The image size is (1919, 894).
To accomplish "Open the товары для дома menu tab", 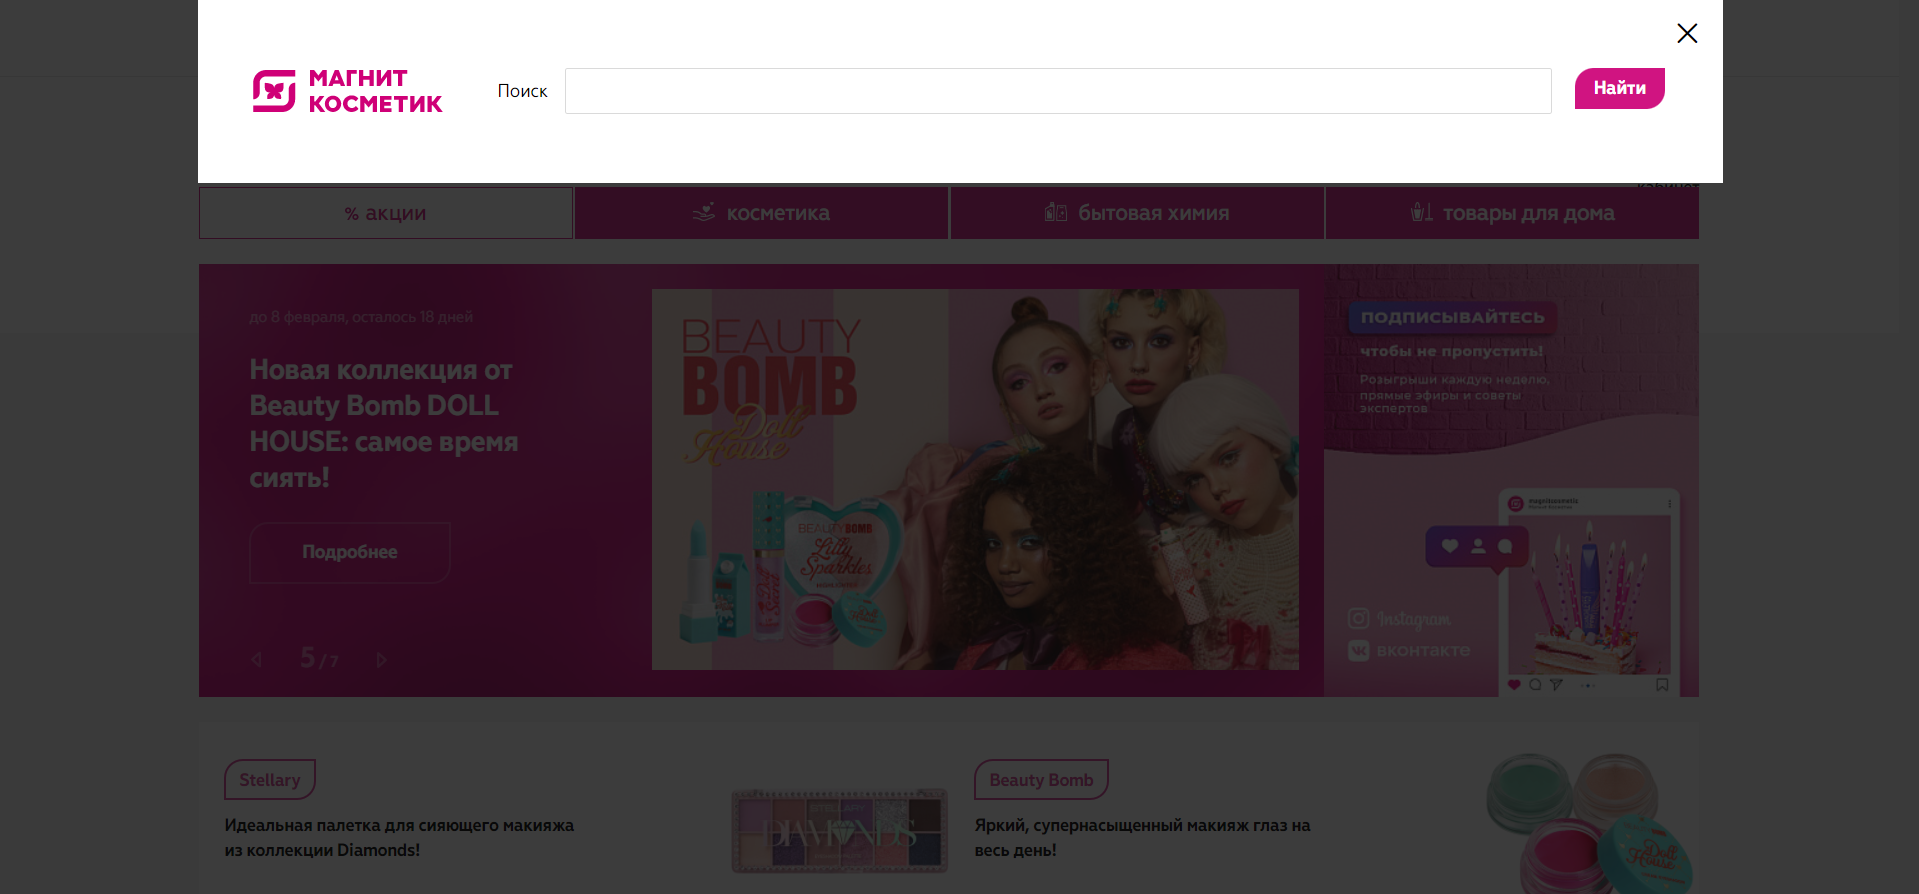I will [1512, 213].
